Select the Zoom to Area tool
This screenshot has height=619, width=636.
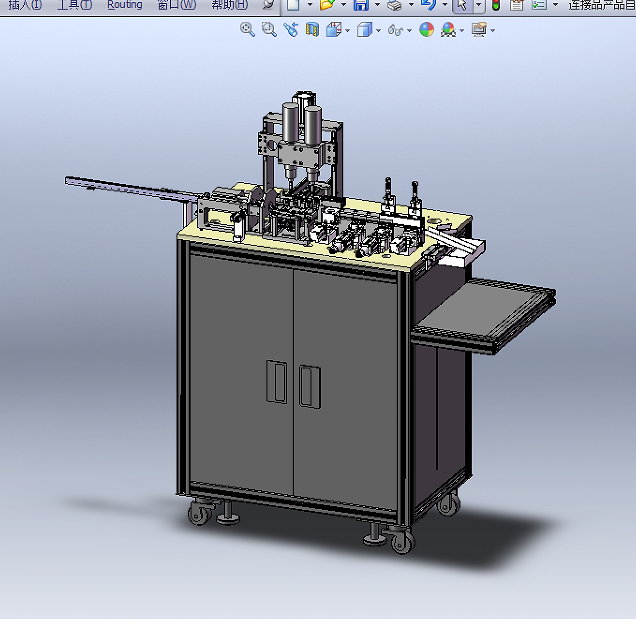pyautogui.click(x=268, y=30)
